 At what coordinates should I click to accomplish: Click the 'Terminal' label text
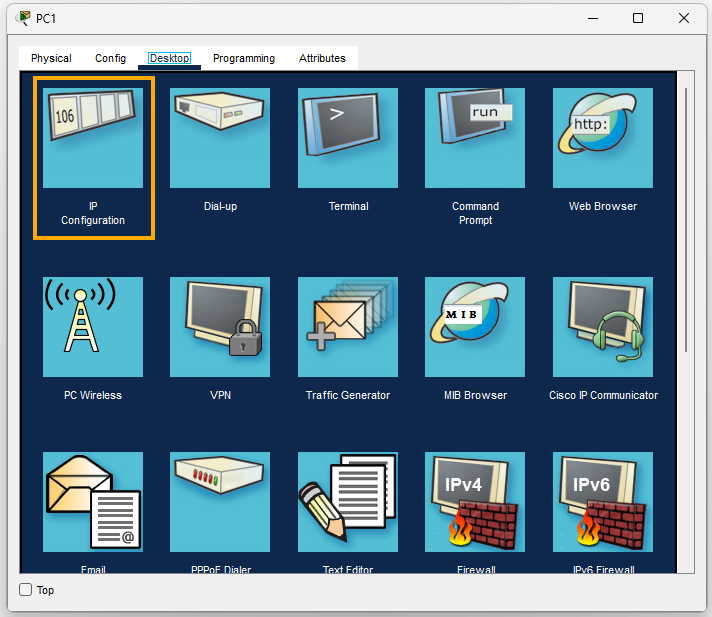(348, 206)
